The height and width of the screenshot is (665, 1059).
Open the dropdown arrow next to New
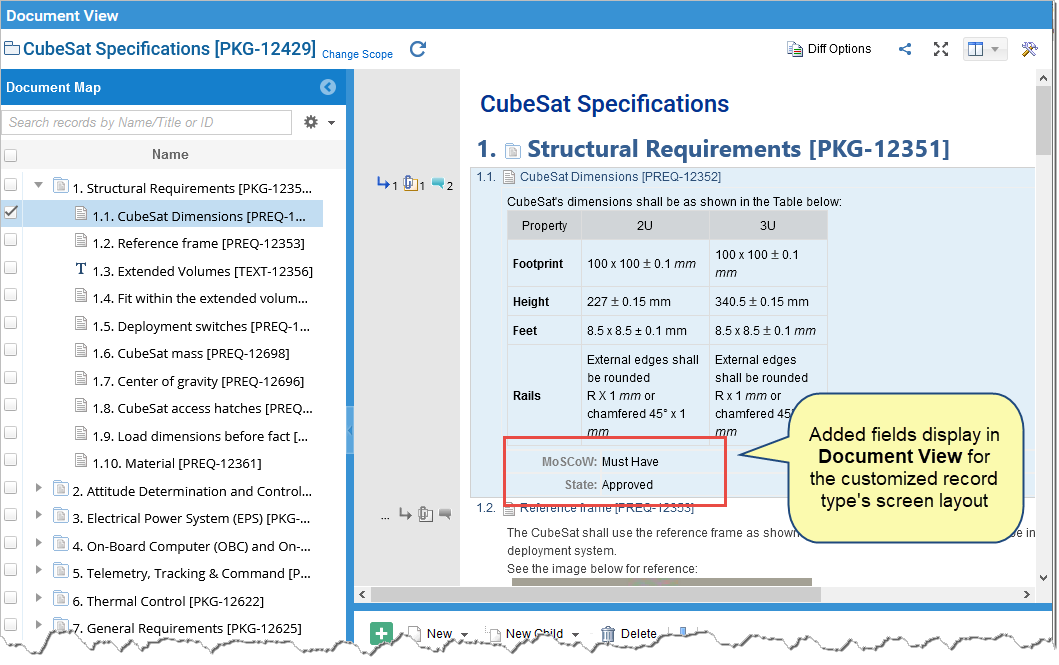pyautogui.click(x=464, y=635)
